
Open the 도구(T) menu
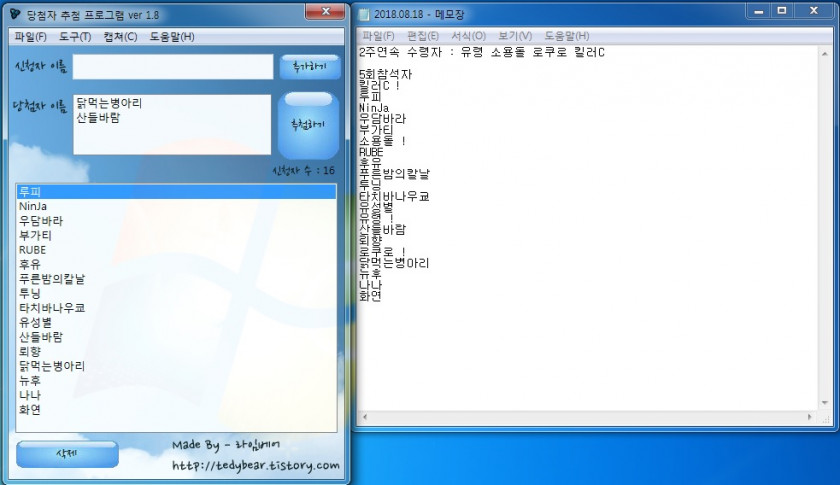tap(75, 37)
